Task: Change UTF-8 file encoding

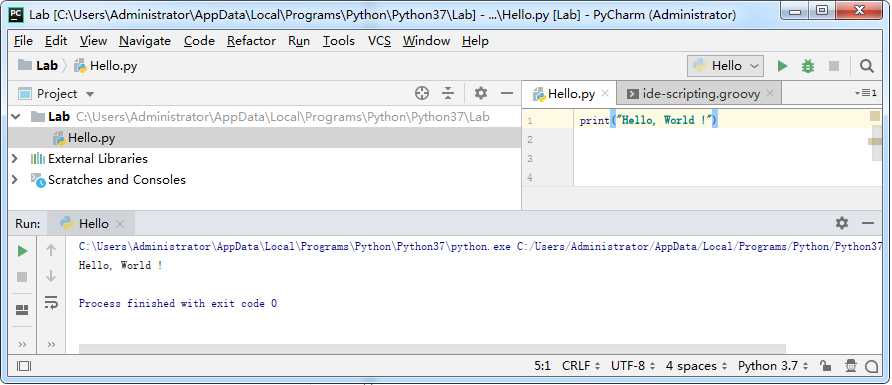Action: (x=633, y=366)
